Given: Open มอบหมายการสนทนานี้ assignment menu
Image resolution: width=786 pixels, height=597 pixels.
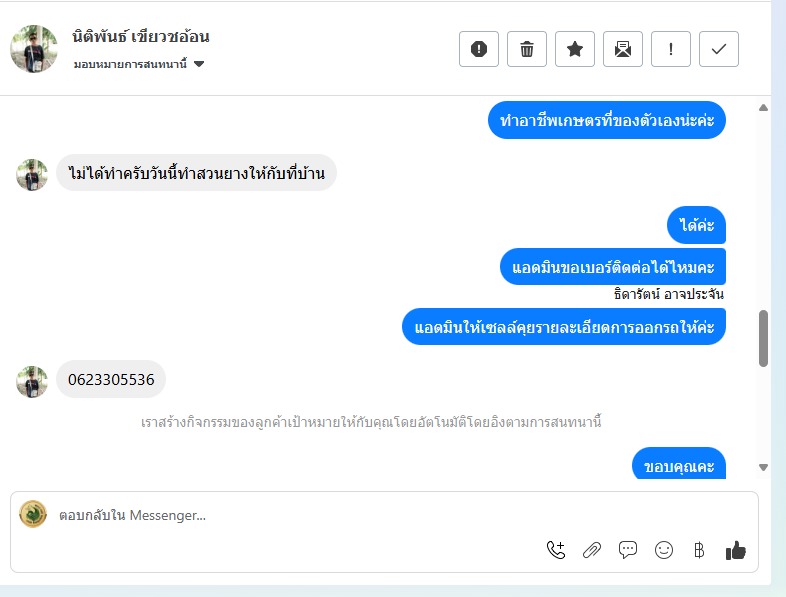Looking at the screenshot, I should click(x=139, y=64).
